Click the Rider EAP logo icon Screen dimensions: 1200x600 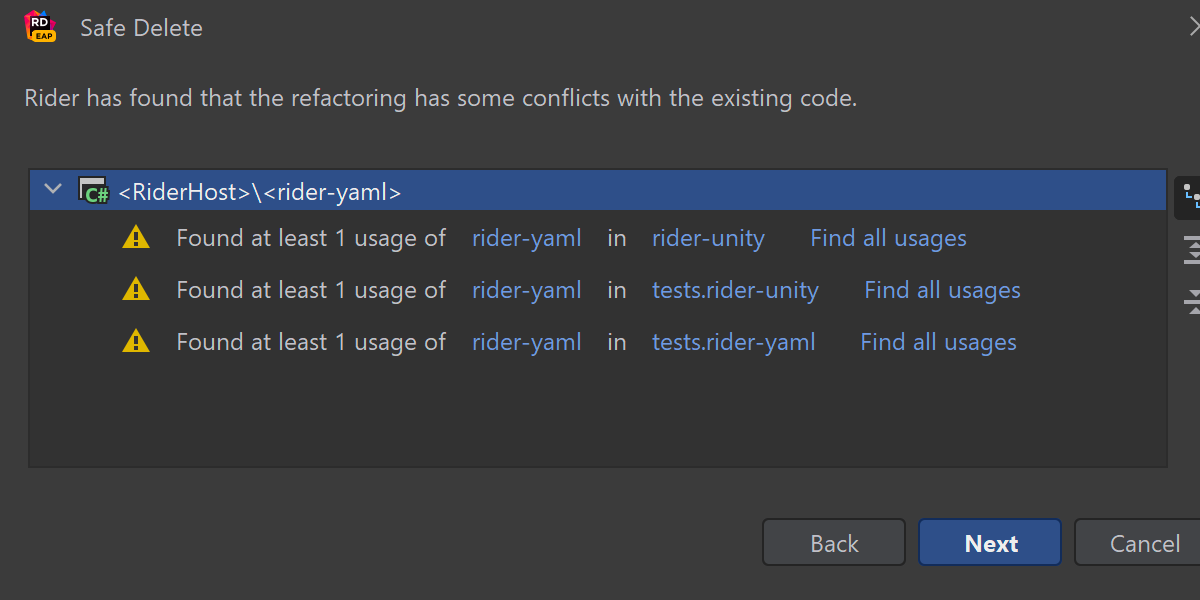coord(39,26)
